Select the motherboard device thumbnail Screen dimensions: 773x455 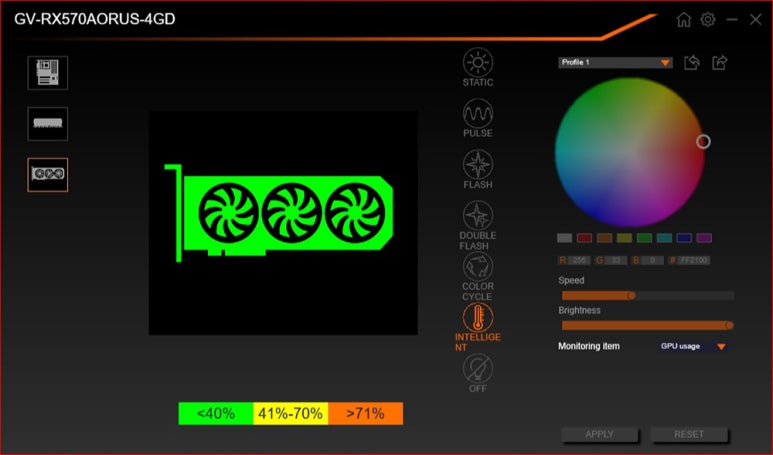coord(48,72)
